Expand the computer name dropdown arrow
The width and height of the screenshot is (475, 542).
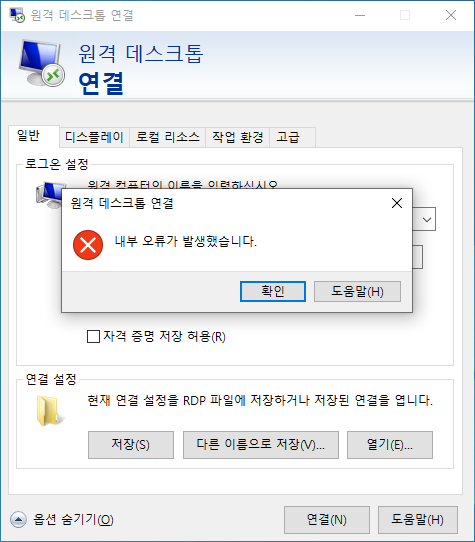pos(427,219)
